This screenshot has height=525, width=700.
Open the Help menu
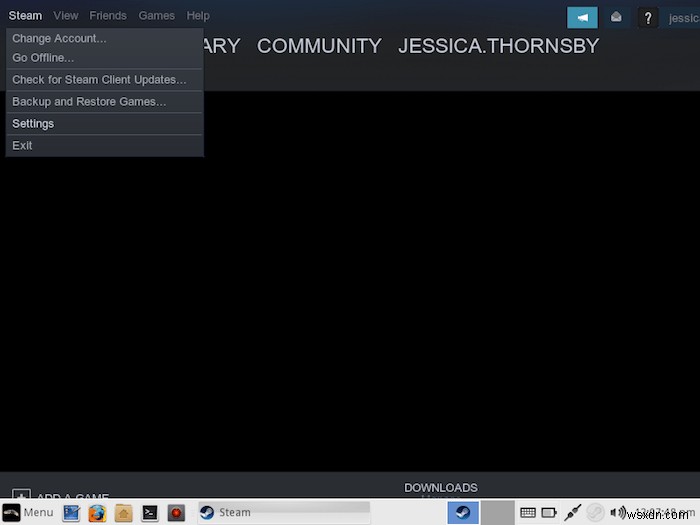(198, 16)
